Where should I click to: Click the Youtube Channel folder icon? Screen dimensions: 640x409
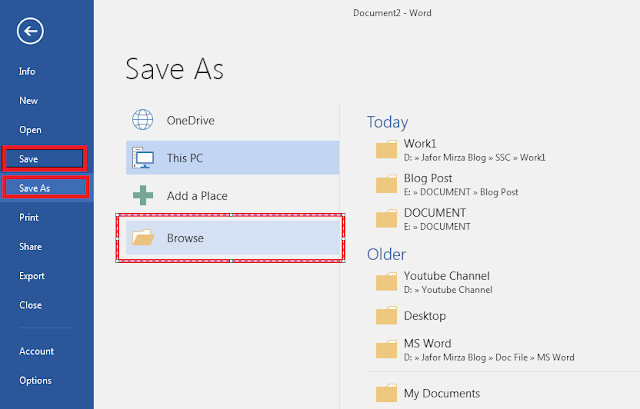386,282
